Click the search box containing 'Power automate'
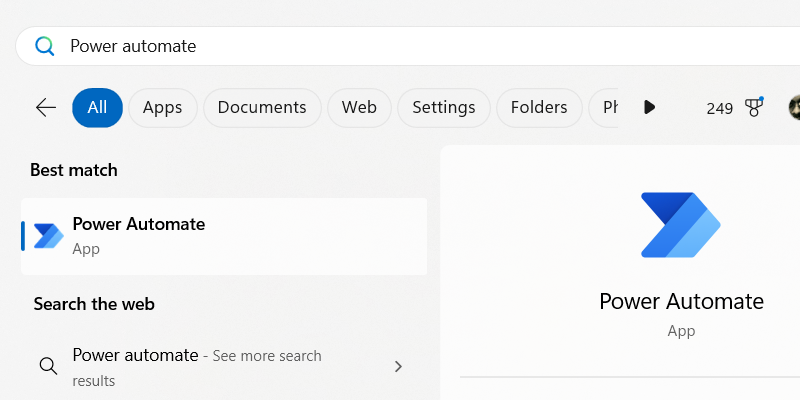The image size is (800, 400). (400, 46)
